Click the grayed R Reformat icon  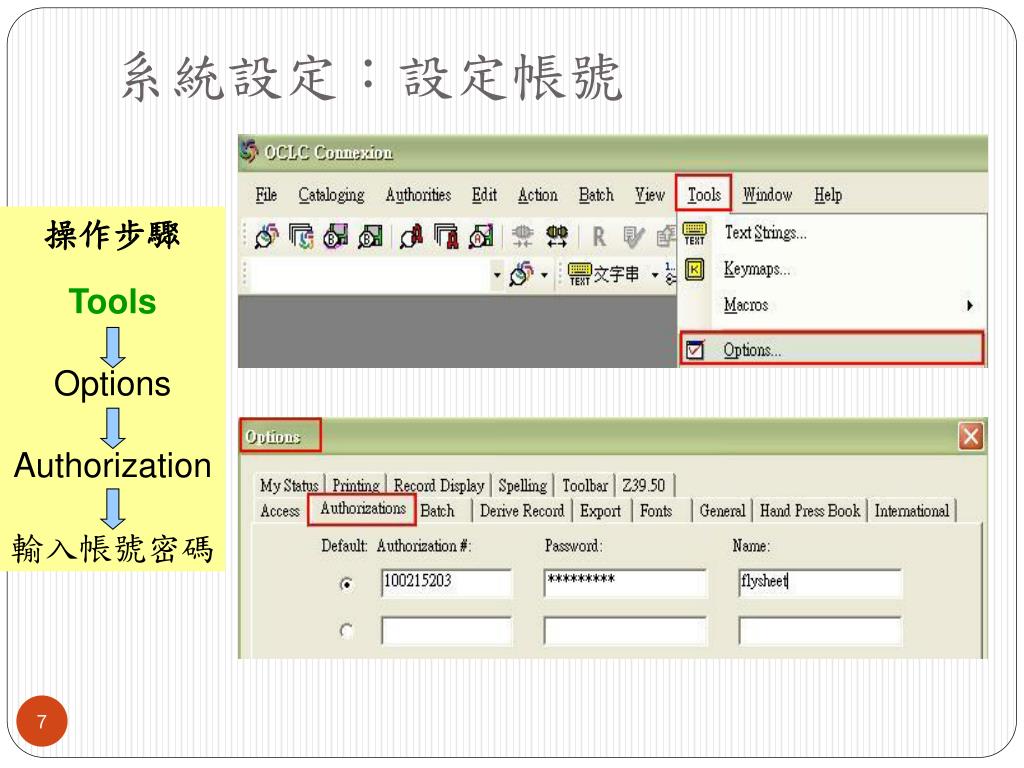[598, 236]
